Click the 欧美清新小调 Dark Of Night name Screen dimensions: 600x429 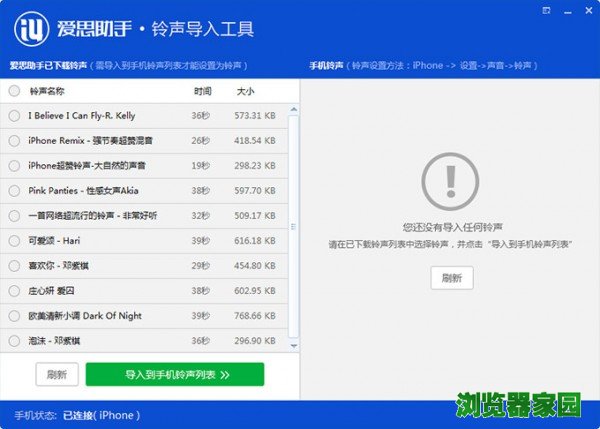click(85, 316)
